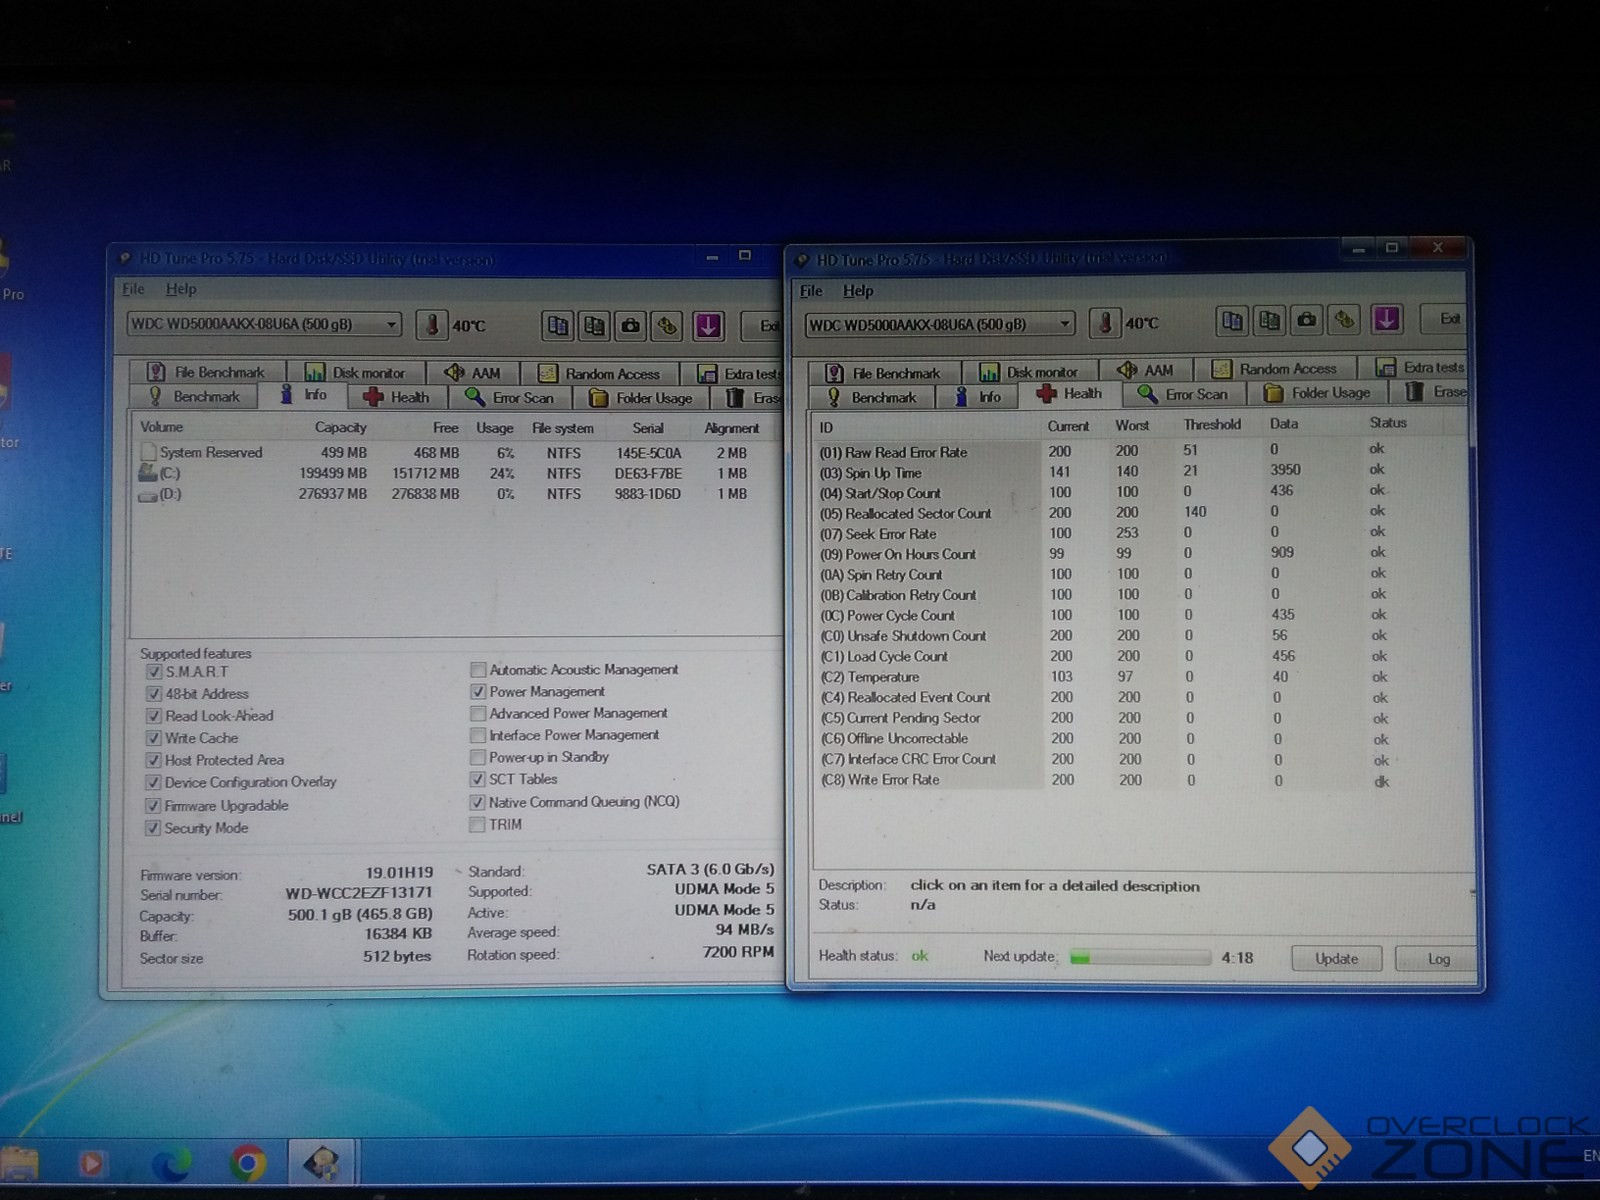Image resolution: width=1600 pixels, height=1200 pixels.
Task: Click second copy icon in right HD Tune toolbar
Action: pos(1270,321)
